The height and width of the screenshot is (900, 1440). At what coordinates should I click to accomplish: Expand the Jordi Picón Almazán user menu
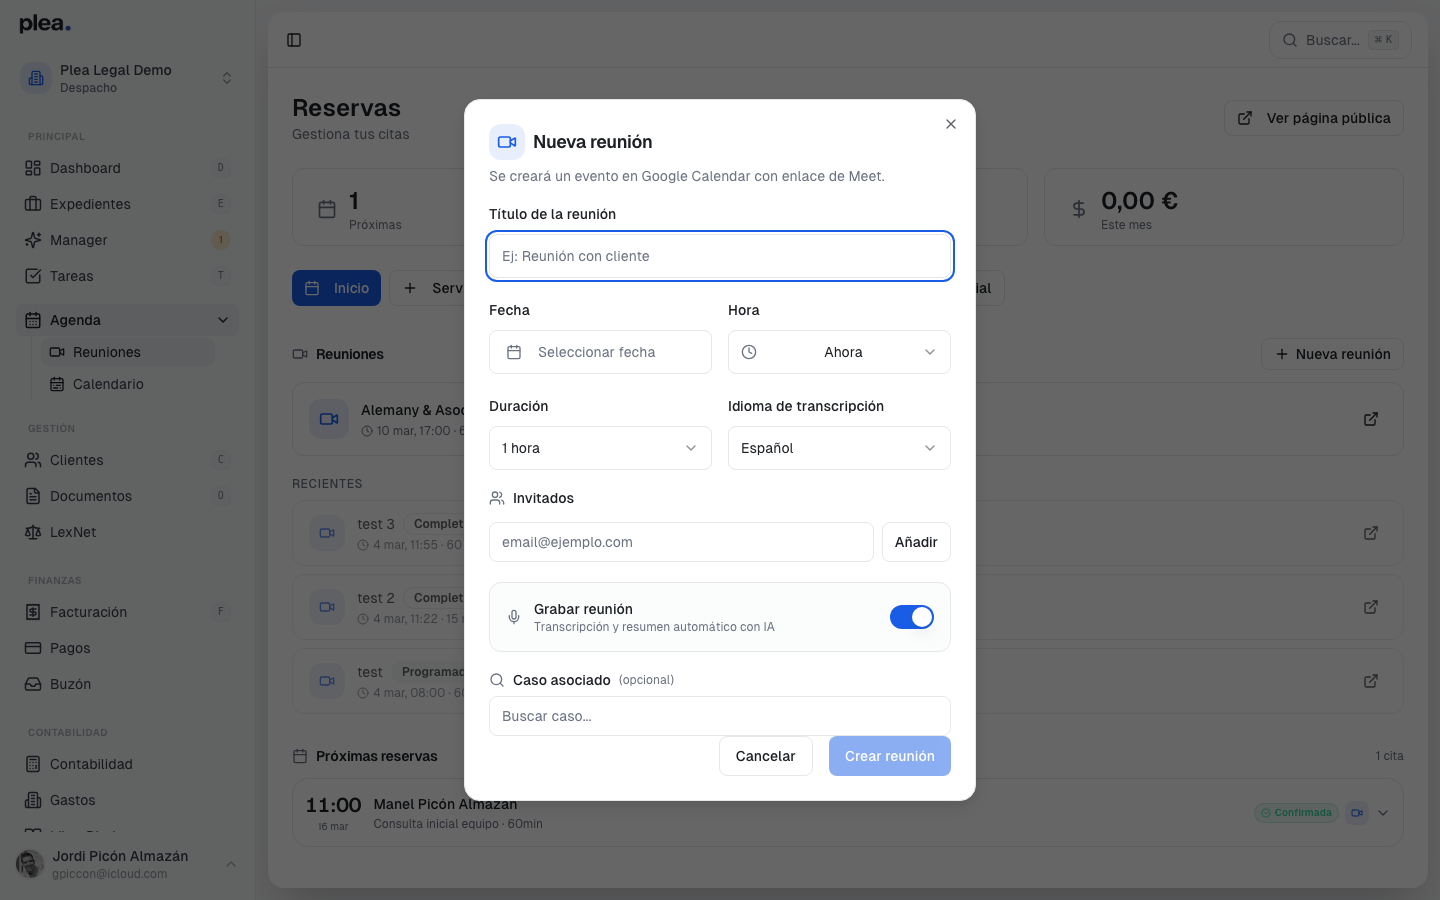127,864
